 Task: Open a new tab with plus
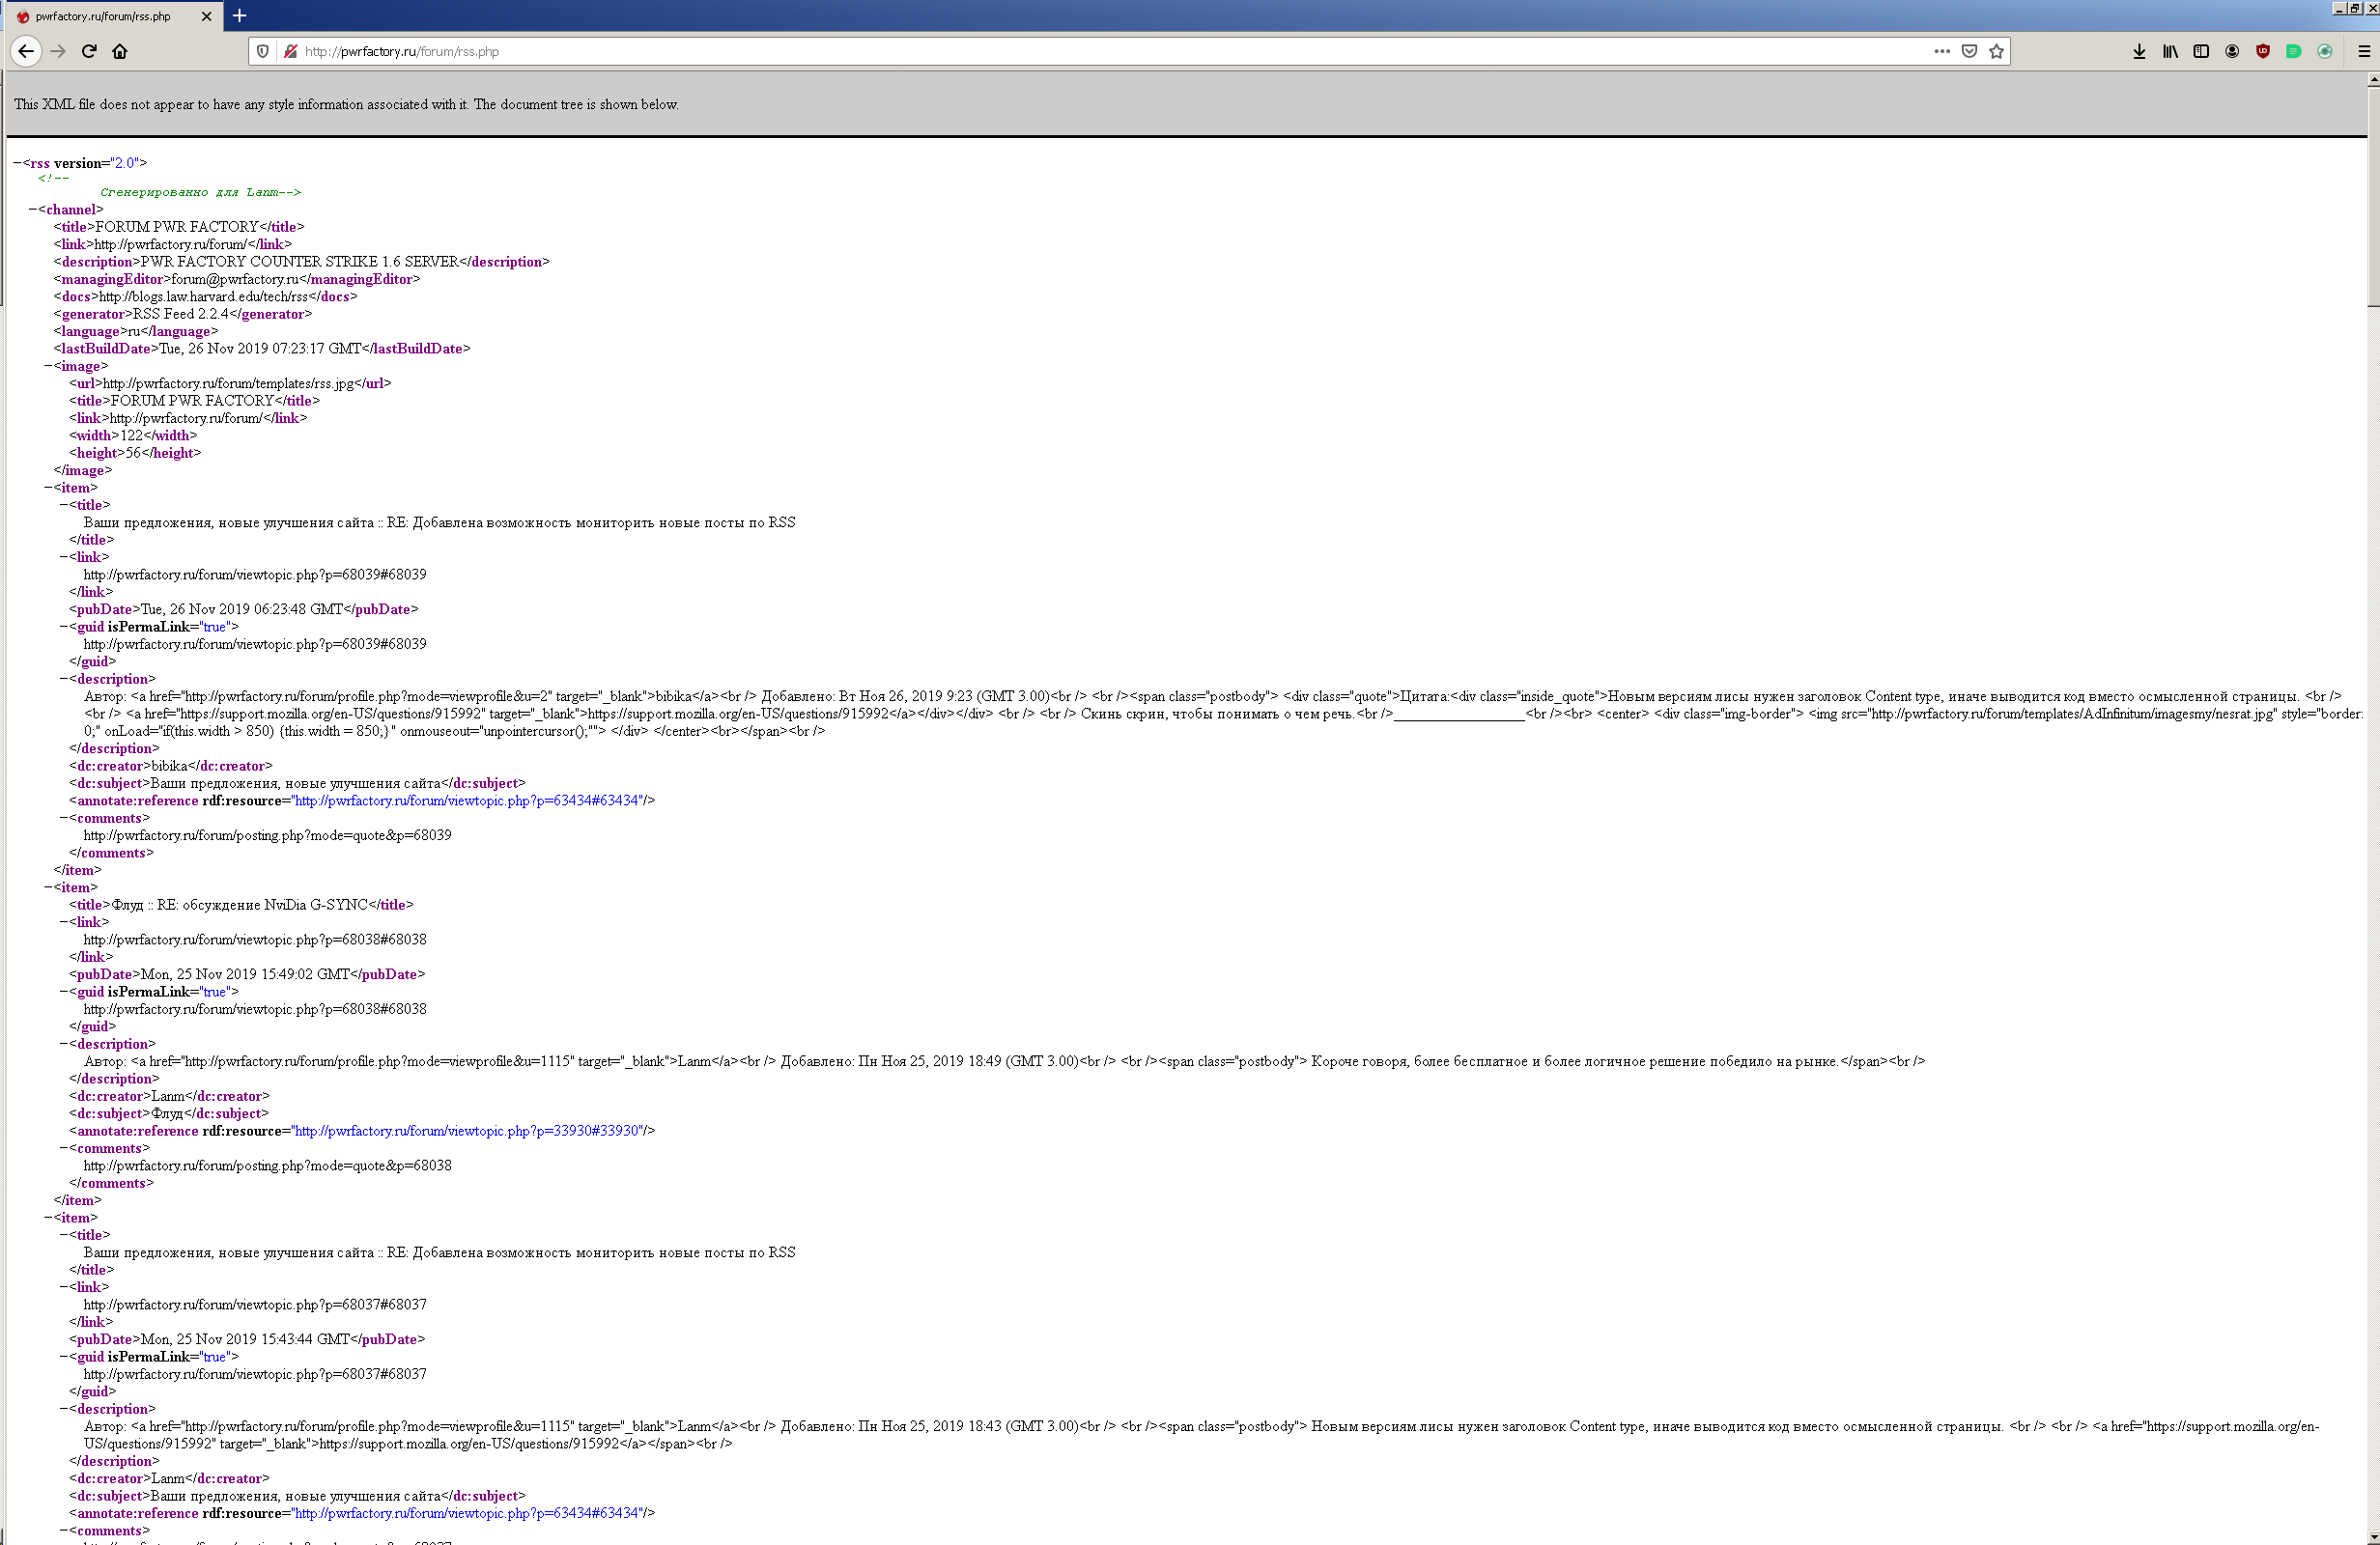(x=239, y=16)
